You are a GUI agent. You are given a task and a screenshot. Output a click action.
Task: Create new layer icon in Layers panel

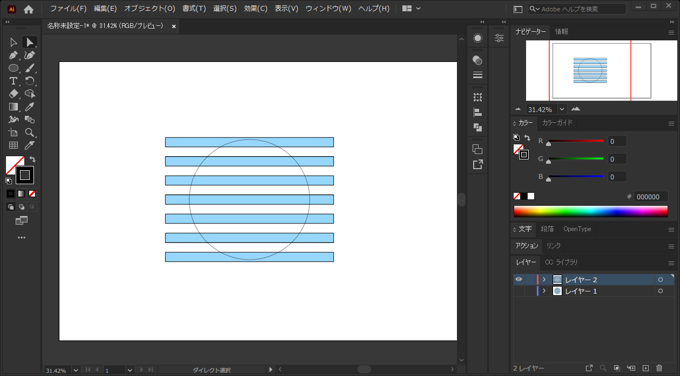645,368
